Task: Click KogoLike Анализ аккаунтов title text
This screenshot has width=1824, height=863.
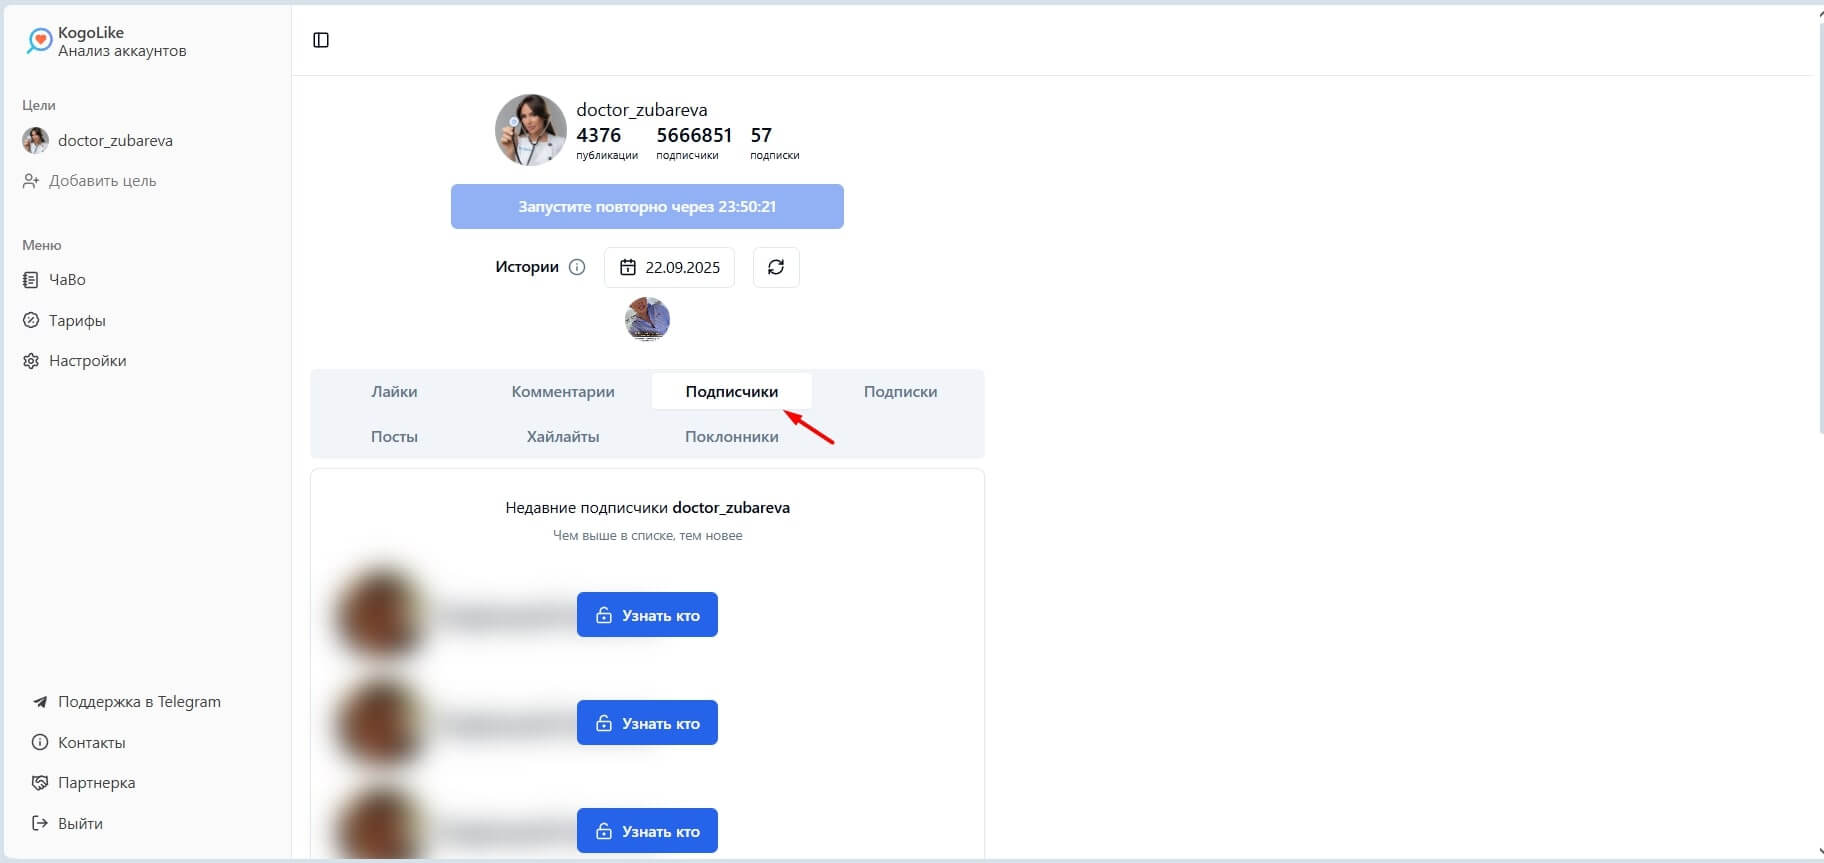Action: click(x=122, y=42)
